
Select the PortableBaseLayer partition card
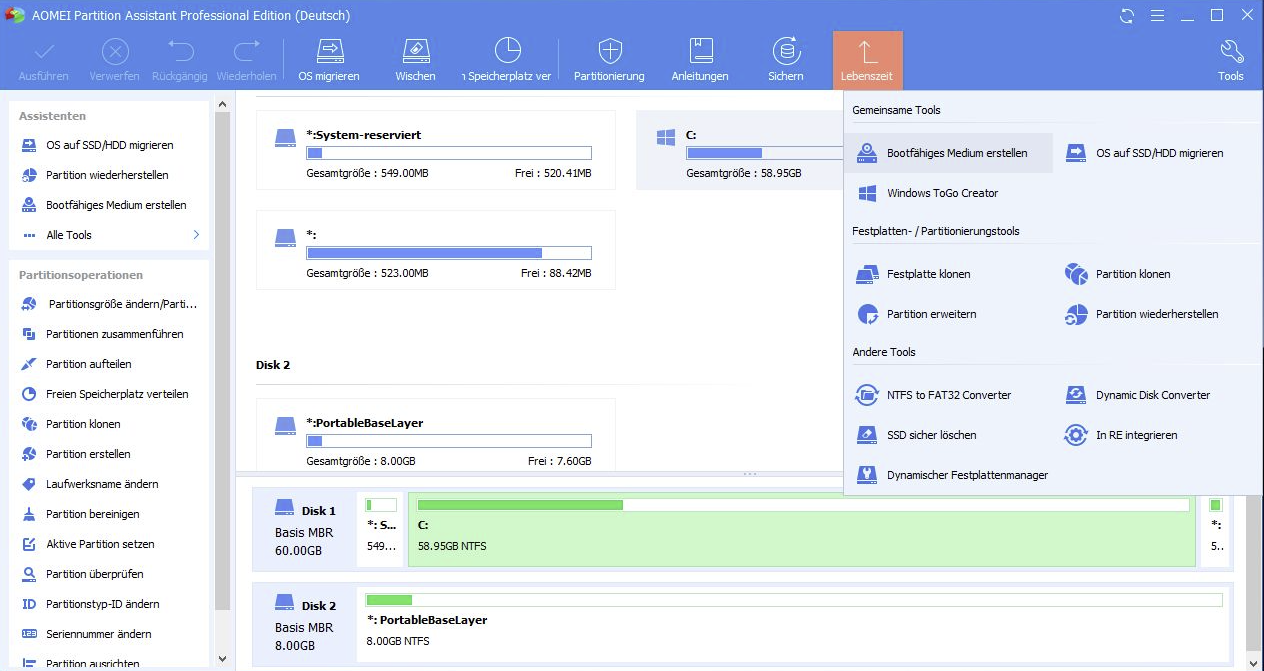pyautogui.click(x=435, y=435)
